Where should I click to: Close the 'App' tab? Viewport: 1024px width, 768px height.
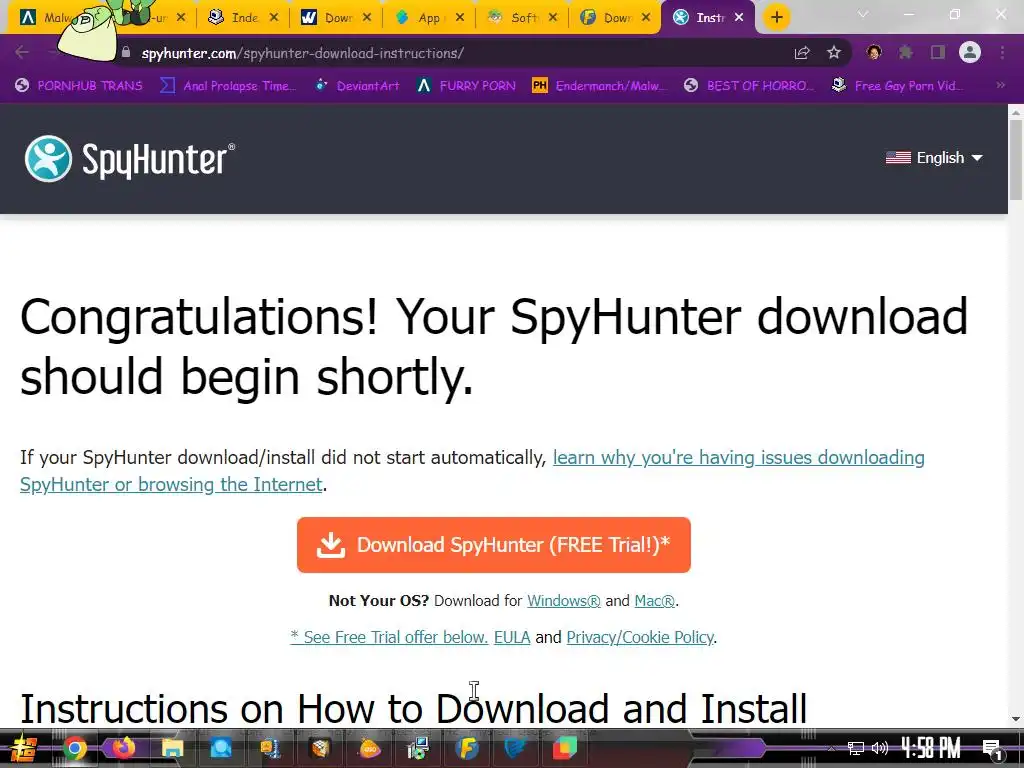pos(460,18)
